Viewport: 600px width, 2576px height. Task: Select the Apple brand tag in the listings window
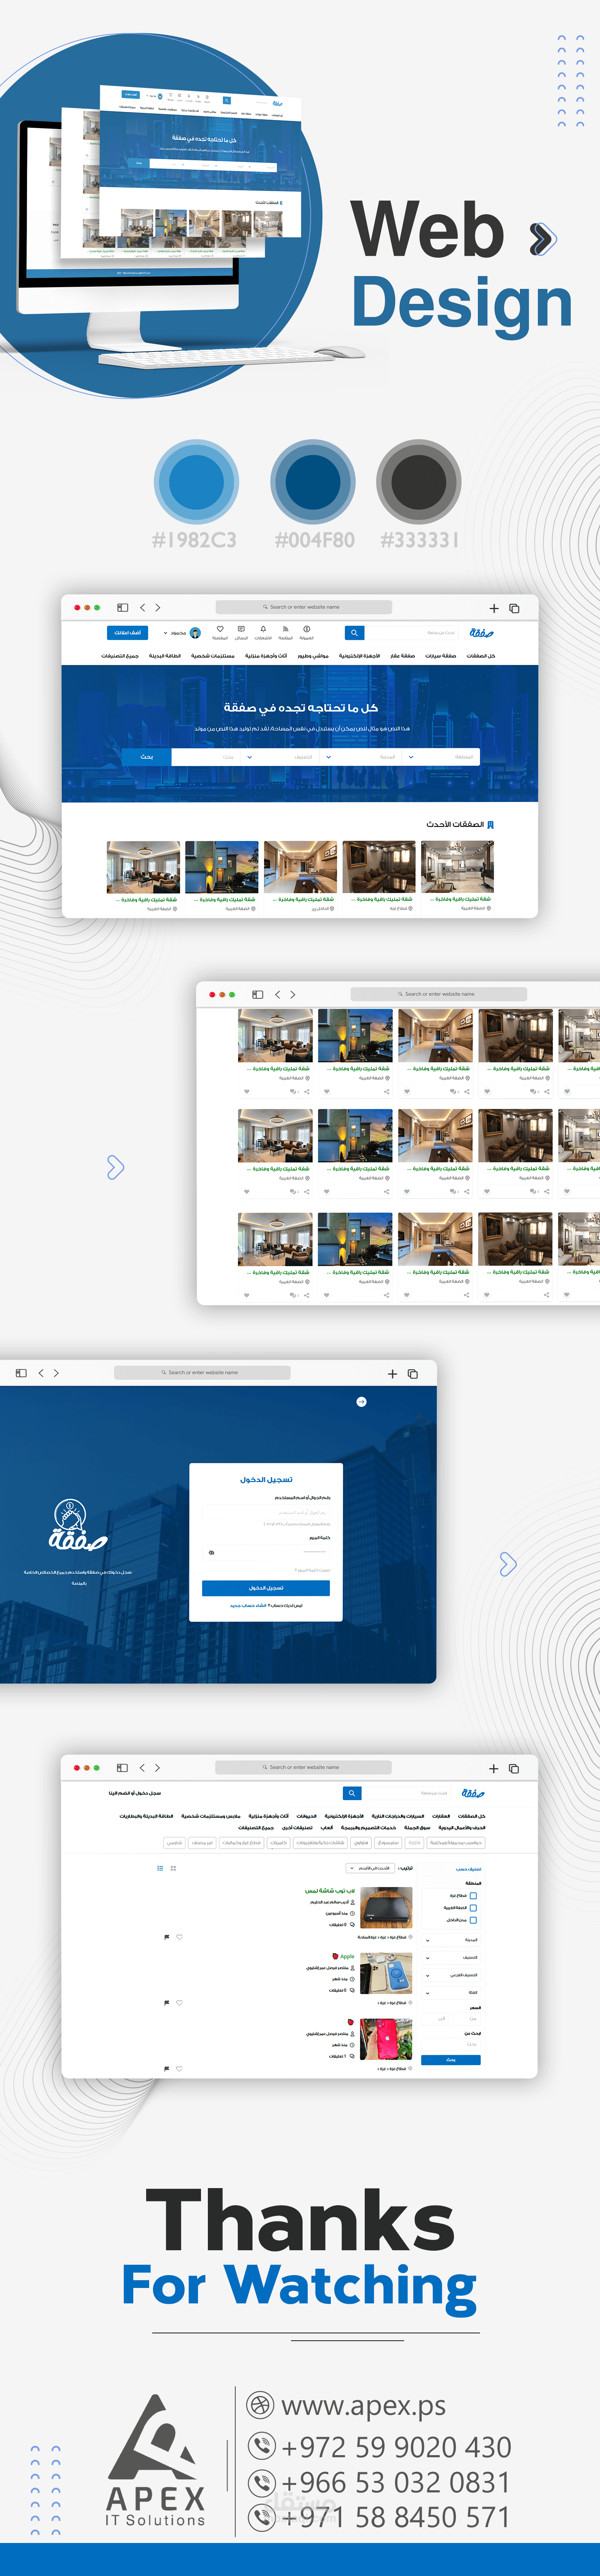click(x=414, y=1842)
